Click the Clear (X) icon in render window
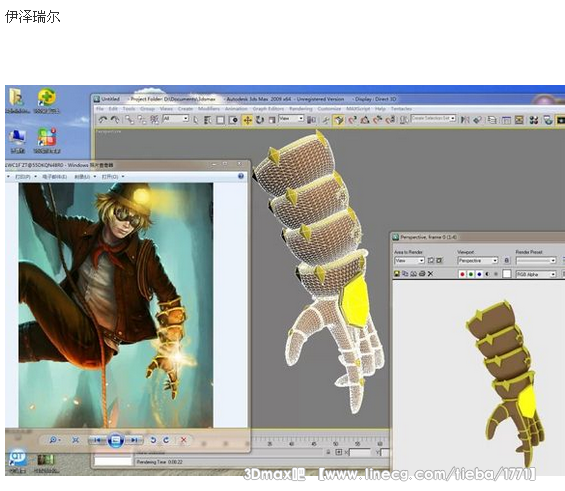The image size is (565, 491). pyautogui.click(x=430, y=274)
